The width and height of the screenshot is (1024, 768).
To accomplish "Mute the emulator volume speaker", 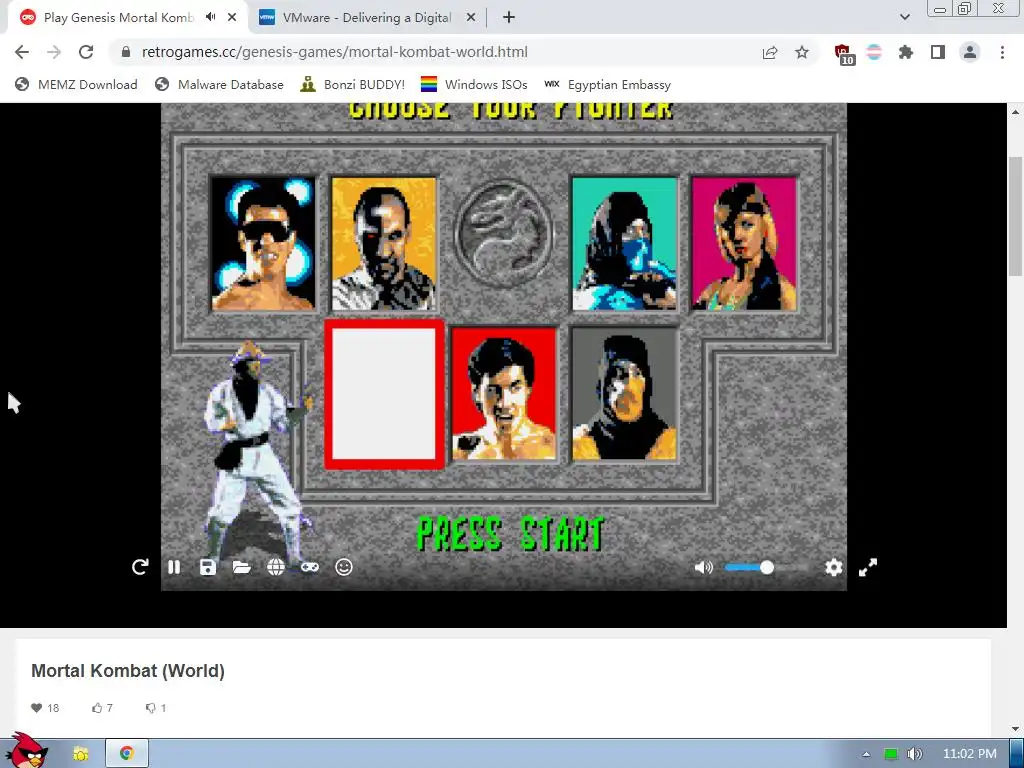I will [703, 568].
